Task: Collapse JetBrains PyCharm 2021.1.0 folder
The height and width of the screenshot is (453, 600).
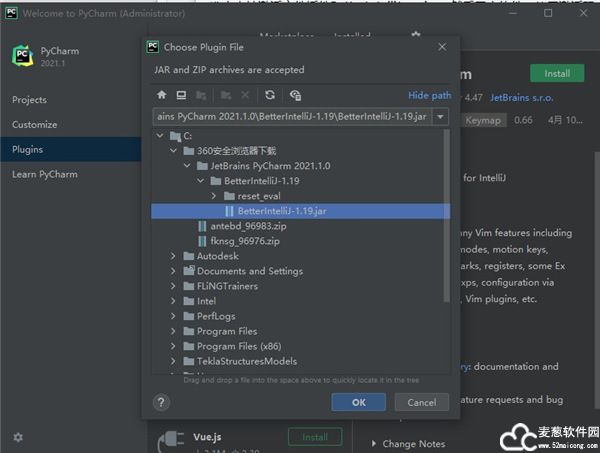Action: click(x=187, y=166)
